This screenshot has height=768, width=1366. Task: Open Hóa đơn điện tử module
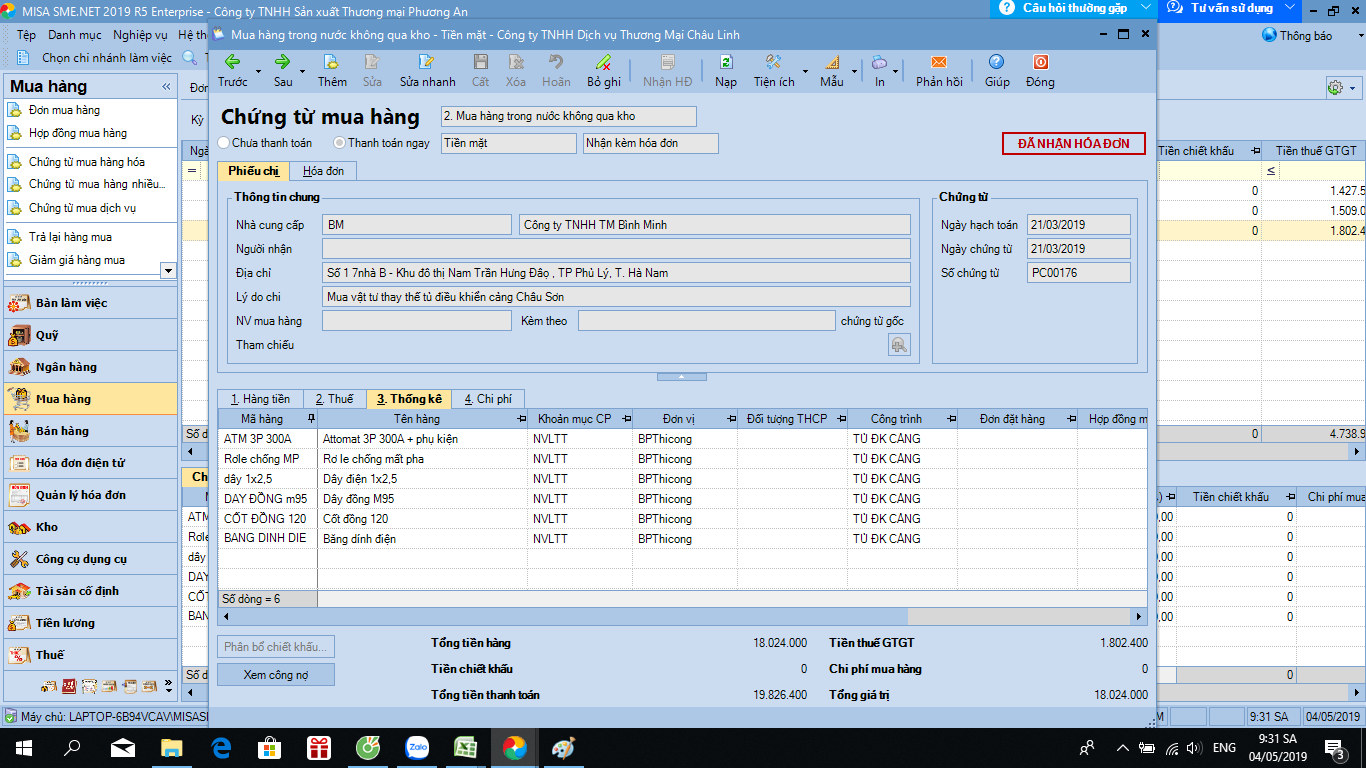click(x=90, y=463)
